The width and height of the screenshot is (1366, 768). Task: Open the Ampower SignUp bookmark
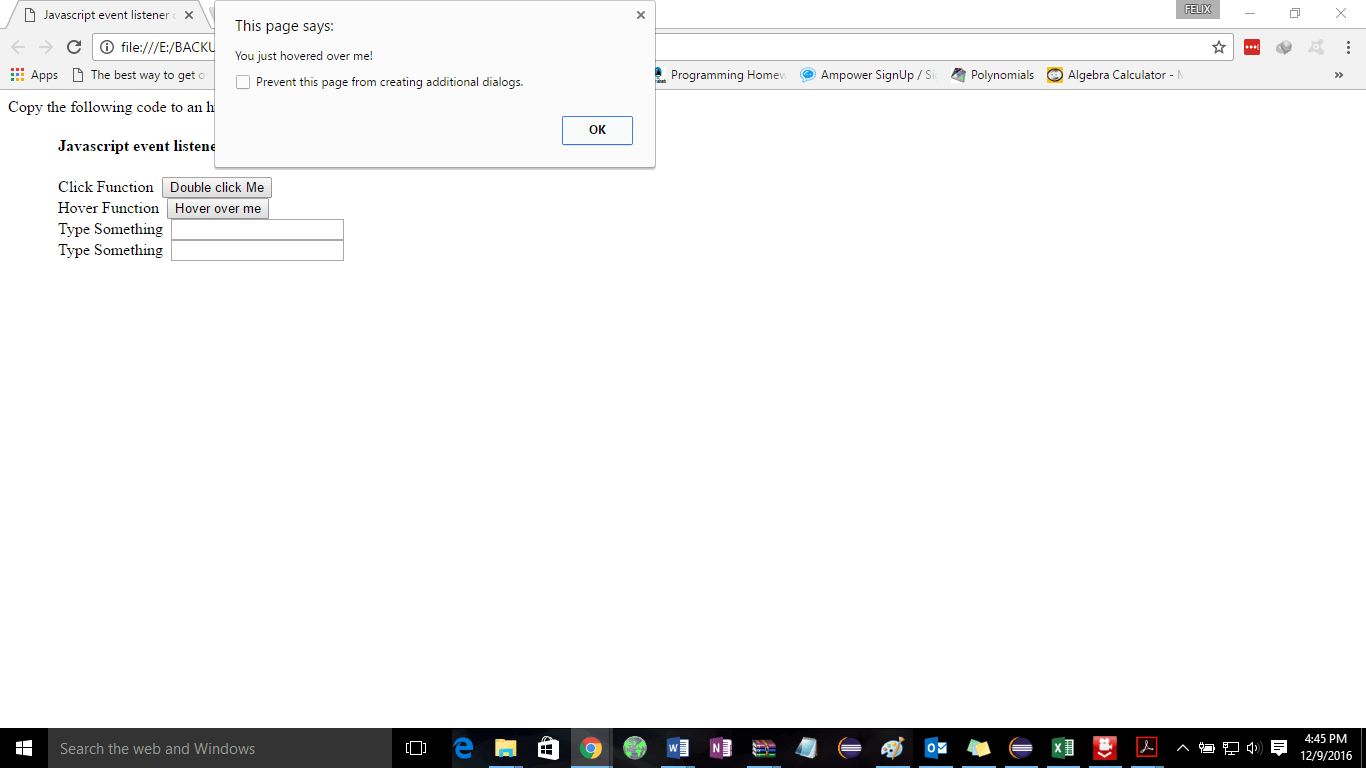click(868, 75)
